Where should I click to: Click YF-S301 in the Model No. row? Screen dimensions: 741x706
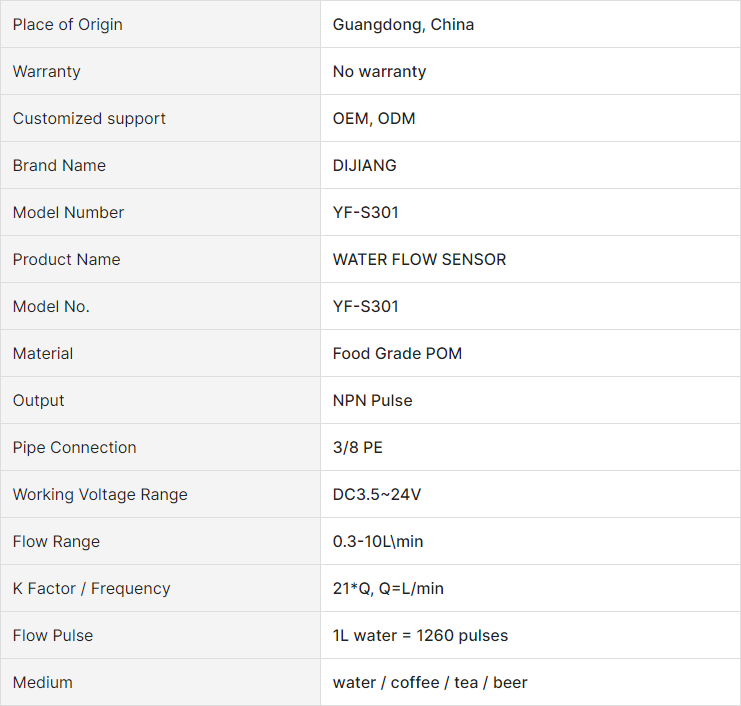click(365, 307)
